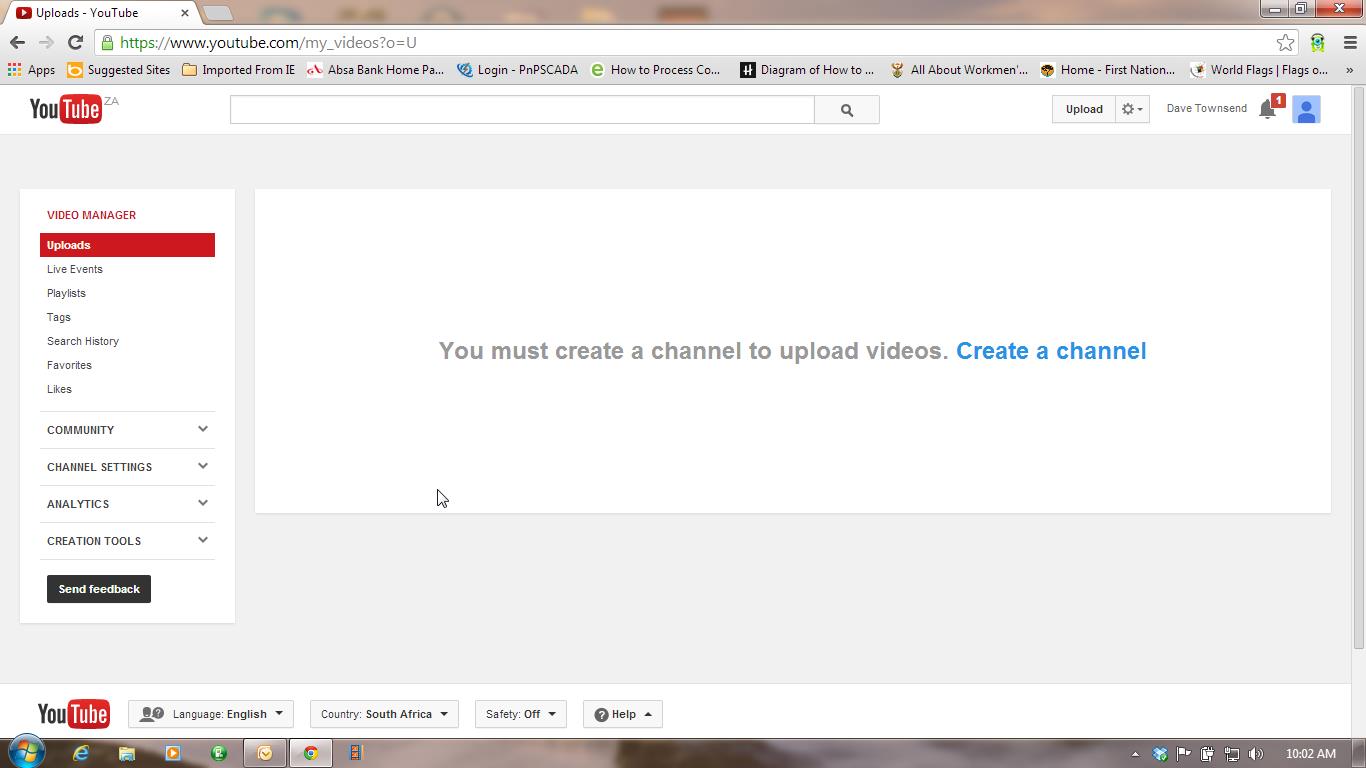
Task: Click the Send feedback button
Action: 99,589
